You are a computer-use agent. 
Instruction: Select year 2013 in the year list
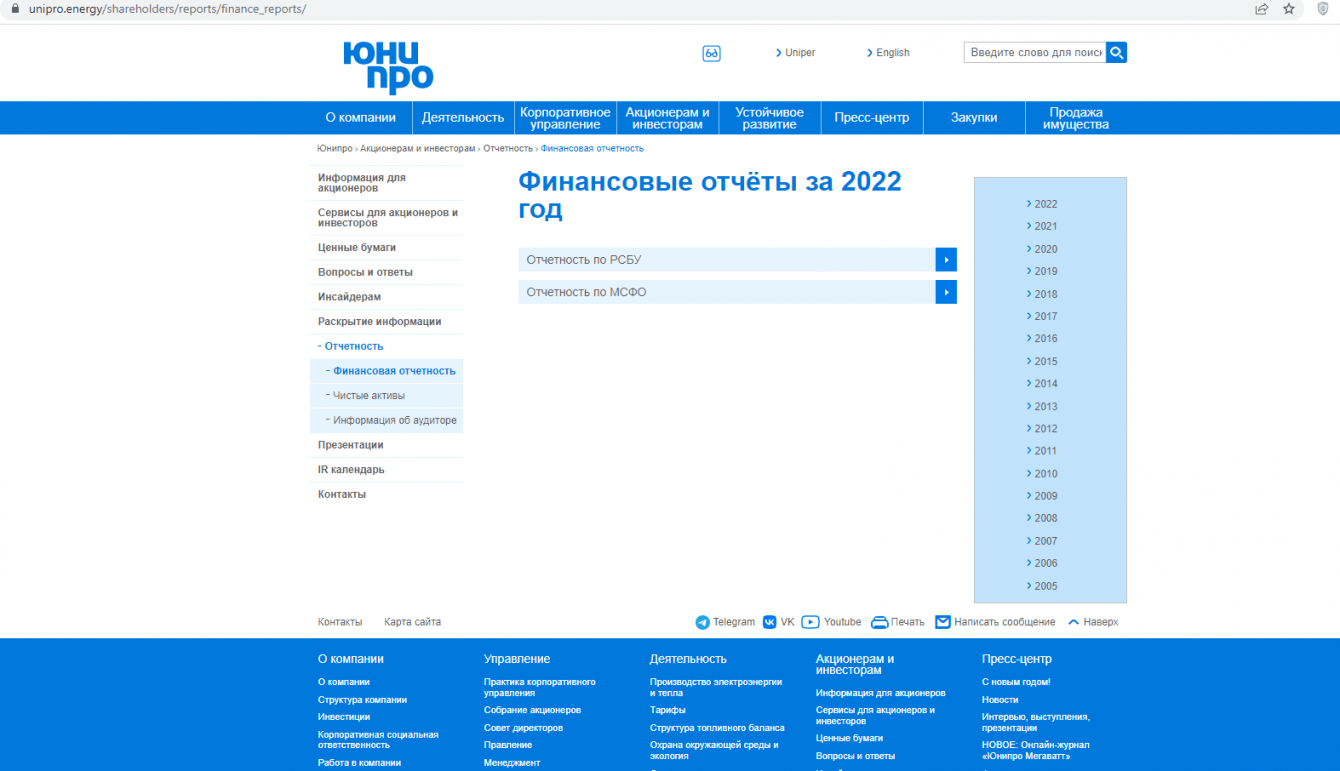[1046, 406]
